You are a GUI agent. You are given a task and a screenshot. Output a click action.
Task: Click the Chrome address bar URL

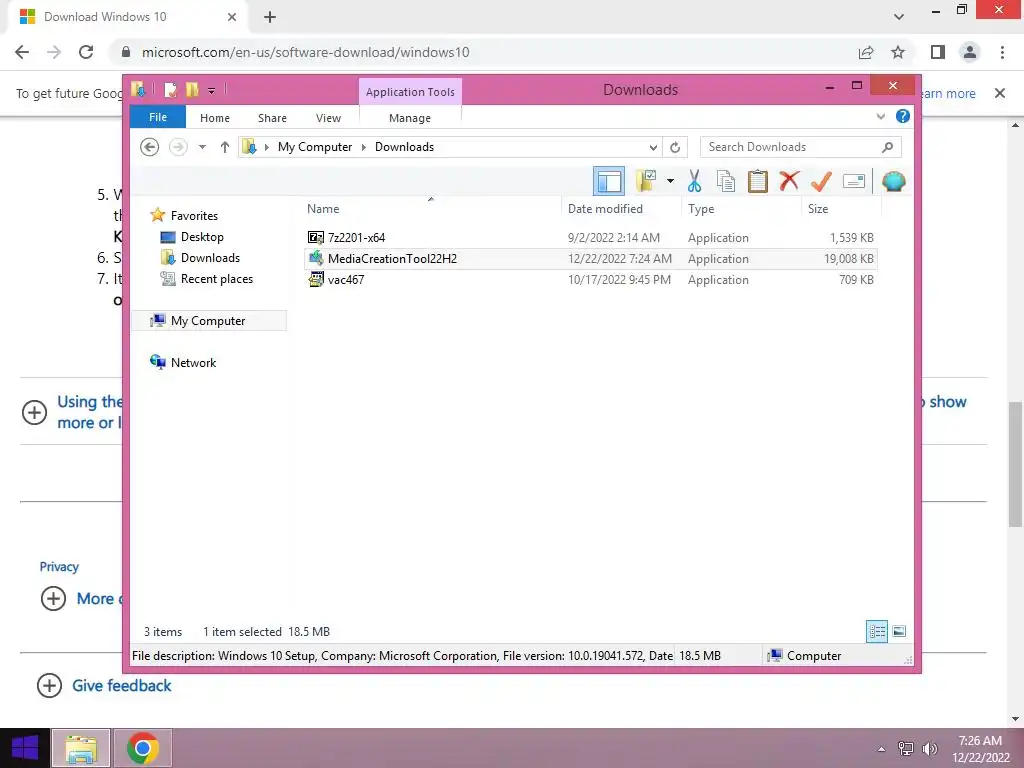pyautogui.click(x=306, y=52)
